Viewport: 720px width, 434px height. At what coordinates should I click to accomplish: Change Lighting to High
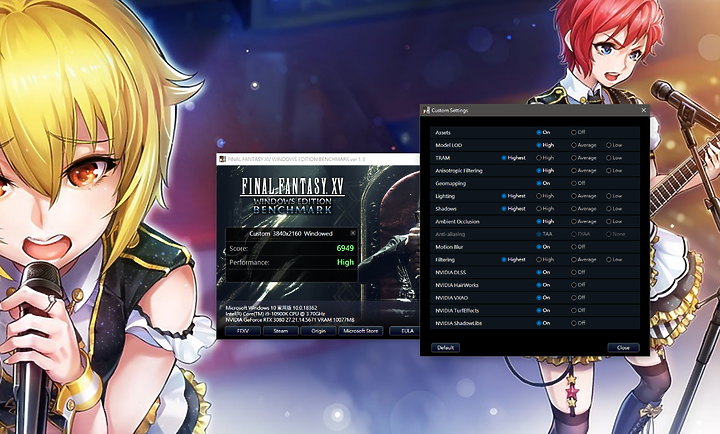point(546,196)
